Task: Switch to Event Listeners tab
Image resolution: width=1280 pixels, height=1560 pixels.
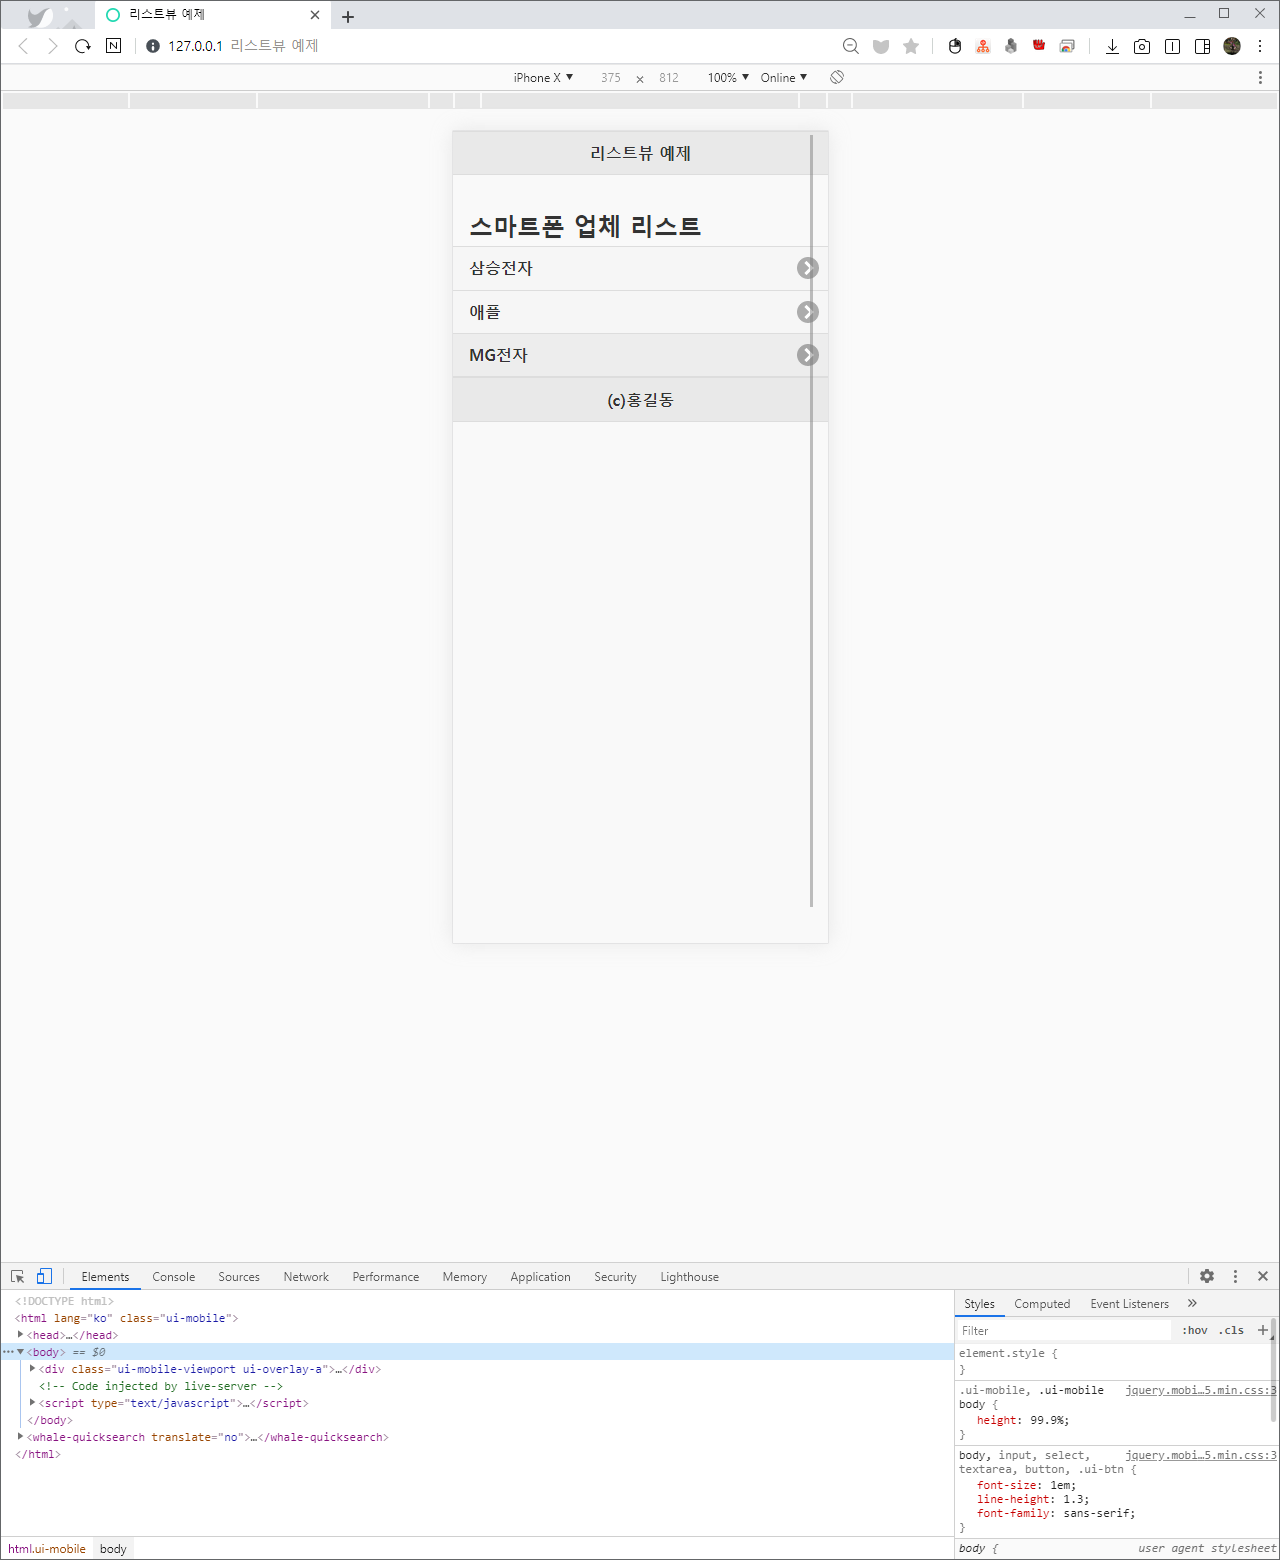Action: [x=1129, y=1304]
